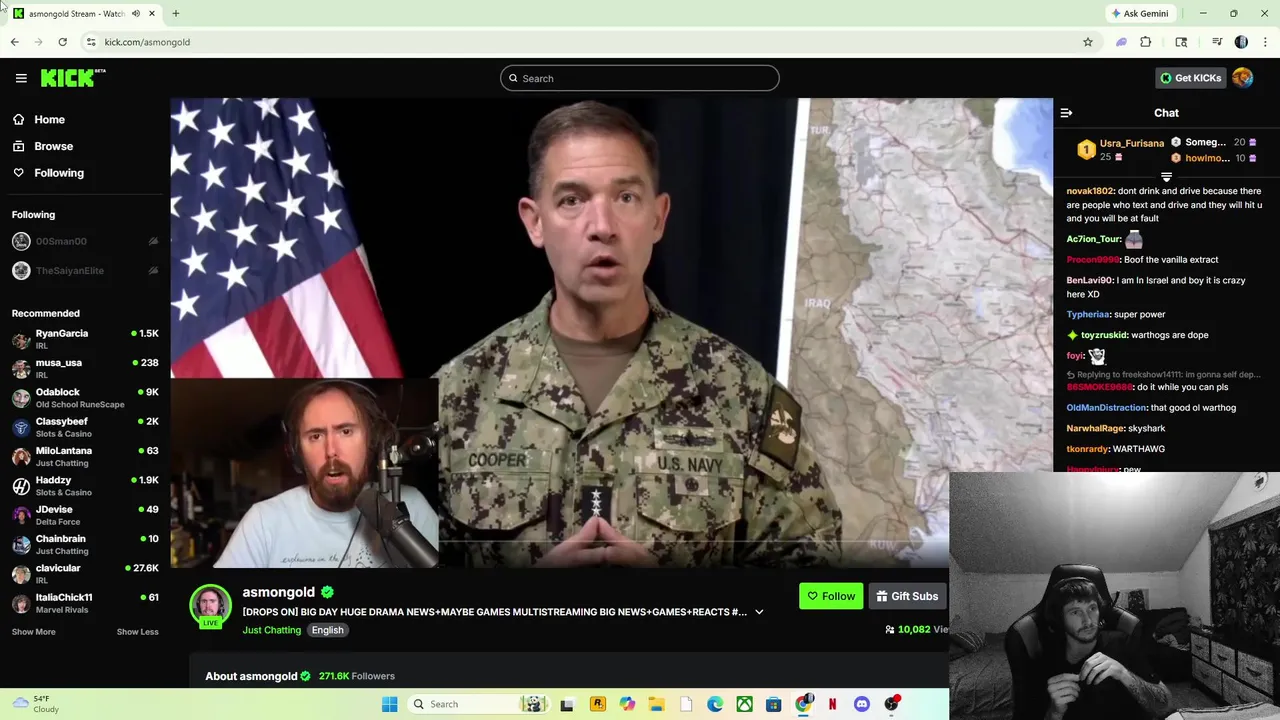Open Discord from the taskbar
1280x720 pixels.
[862, 704]
